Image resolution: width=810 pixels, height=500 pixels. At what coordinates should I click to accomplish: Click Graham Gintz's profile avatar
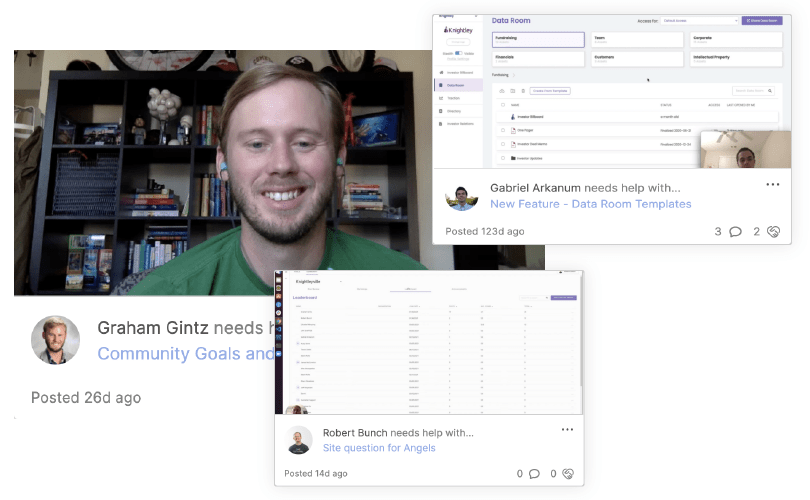coord(55,340)
